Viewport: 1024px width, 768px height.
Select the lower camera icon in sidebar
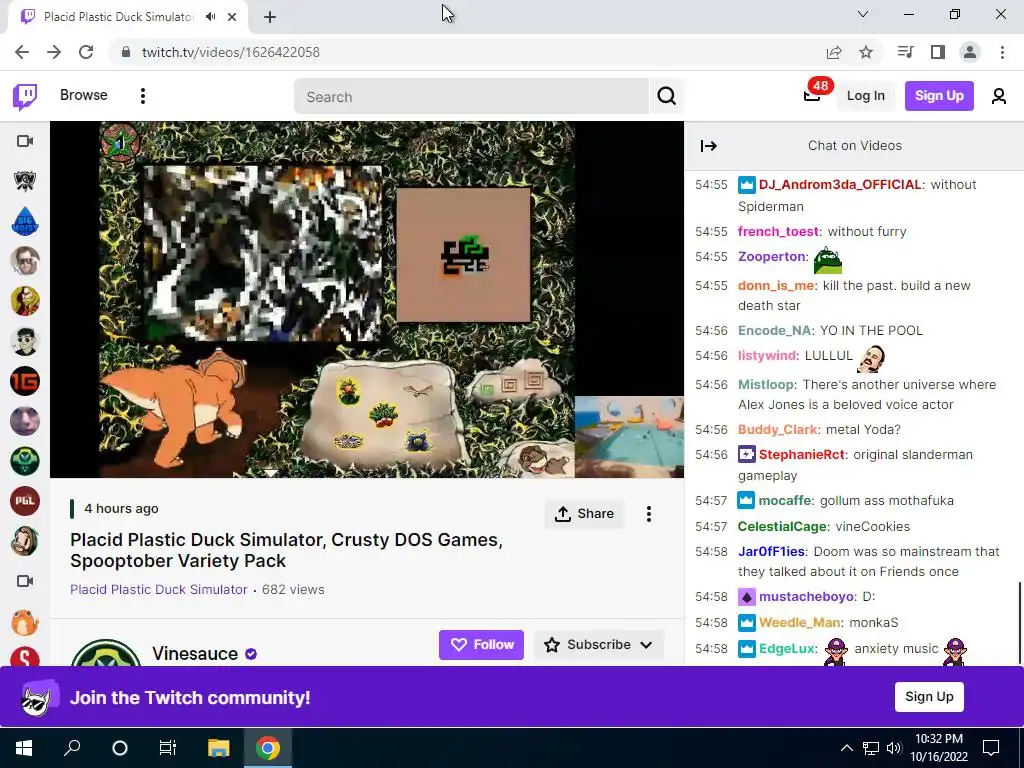point(25,581)
